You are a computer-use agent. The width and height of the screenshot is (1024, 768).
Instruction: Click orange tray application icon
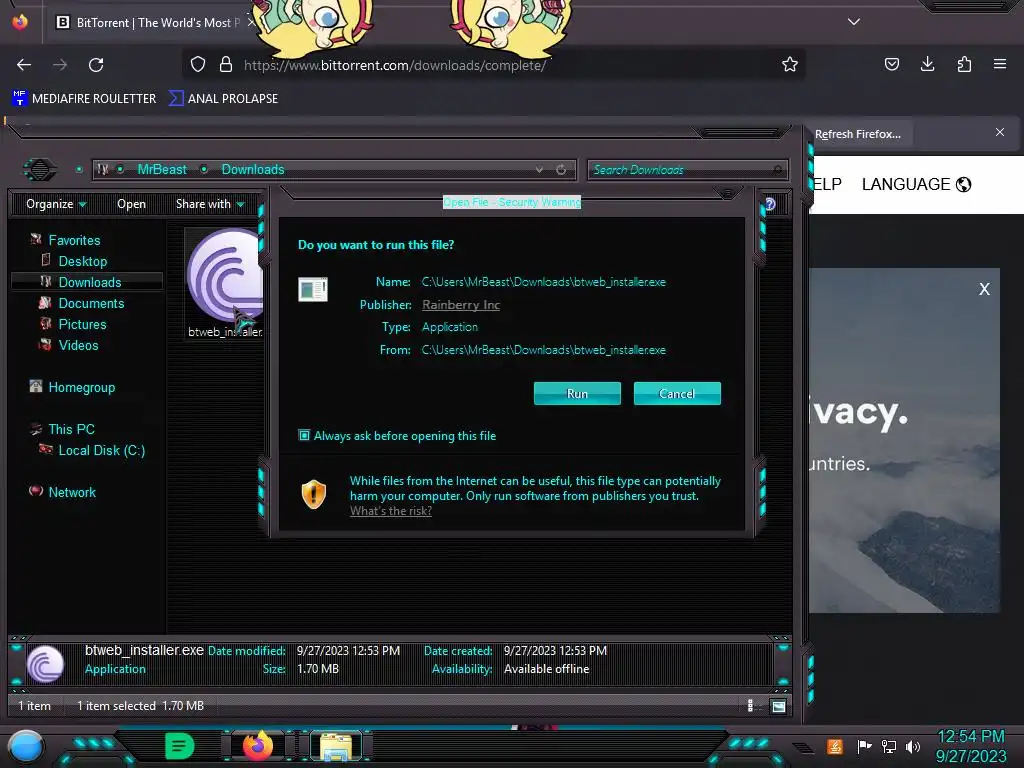(835, 746)
